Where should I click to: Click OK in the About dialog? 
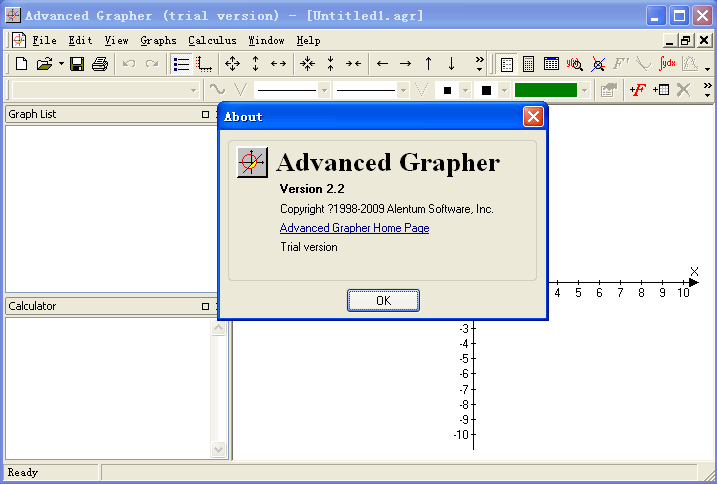(x=383, y=301)
